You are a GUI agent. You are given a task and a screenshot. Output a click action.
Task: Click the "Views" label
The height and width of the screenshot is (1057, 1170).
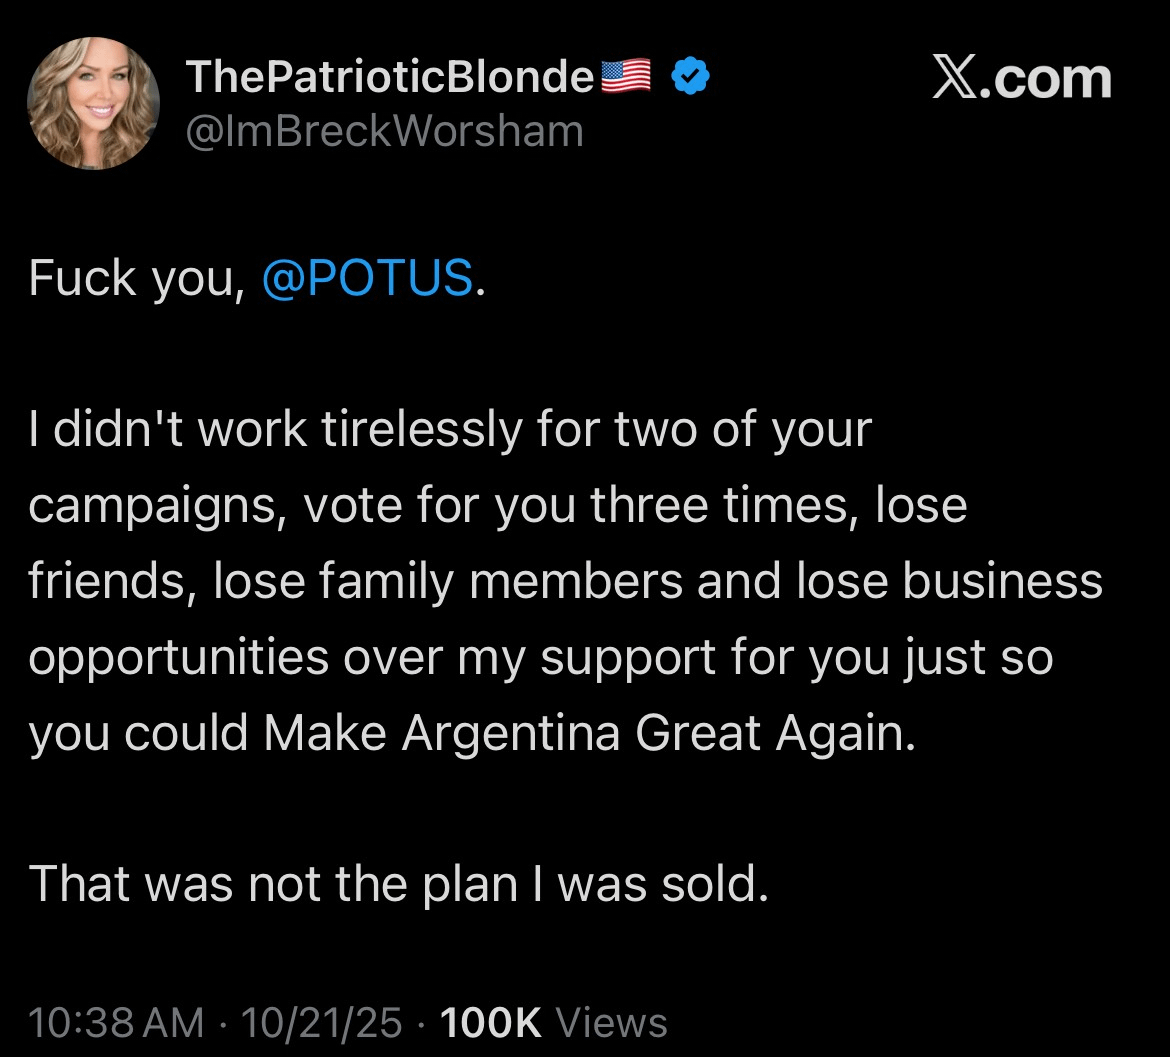(x=611, y=1022)
